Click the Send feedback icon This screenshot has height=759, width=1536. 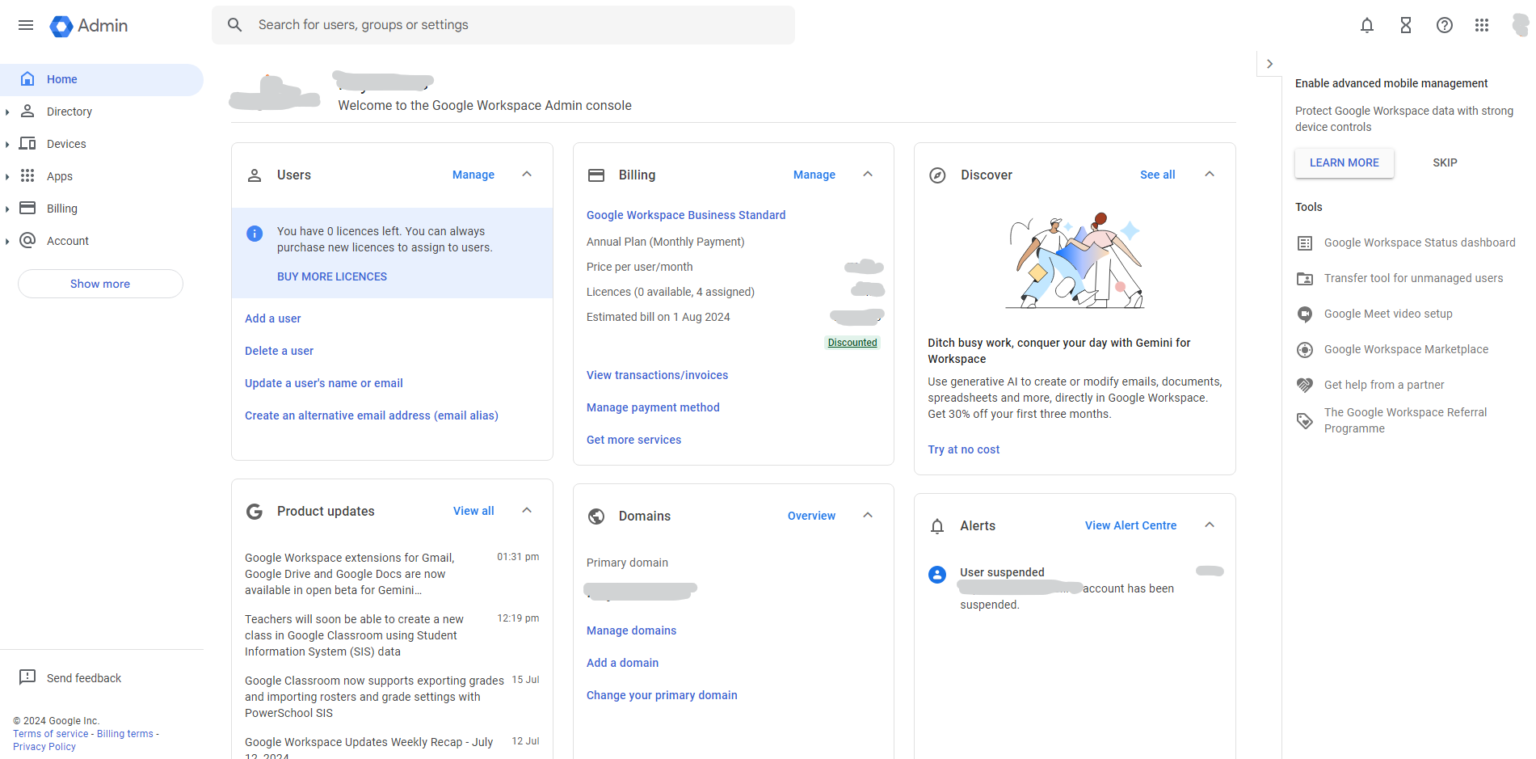click(26, 677)
